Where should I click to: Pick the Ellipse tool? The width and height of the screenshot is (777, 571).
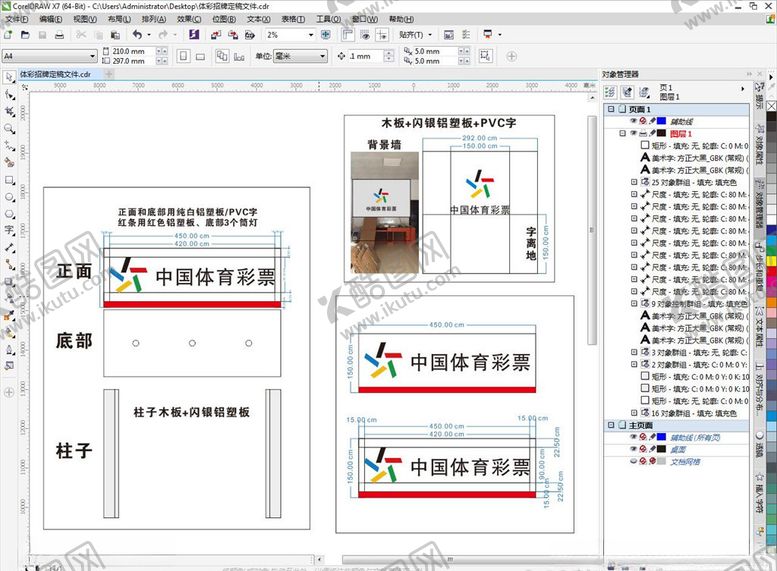tap(9, 197)
